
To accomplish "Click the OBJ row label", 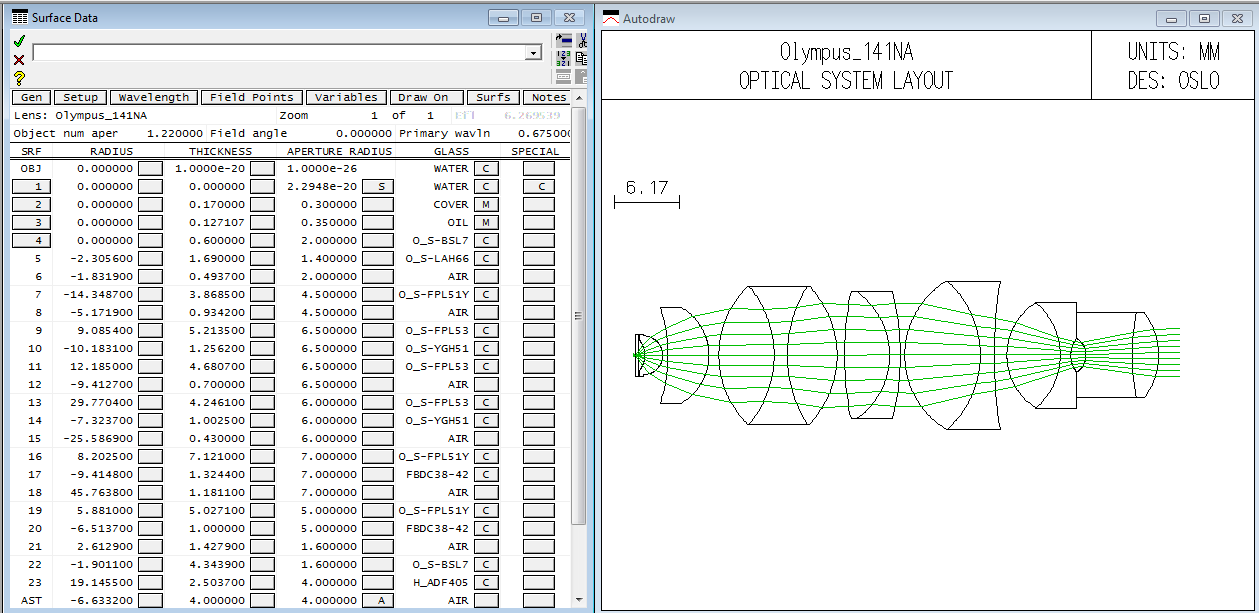I will 31,168.
